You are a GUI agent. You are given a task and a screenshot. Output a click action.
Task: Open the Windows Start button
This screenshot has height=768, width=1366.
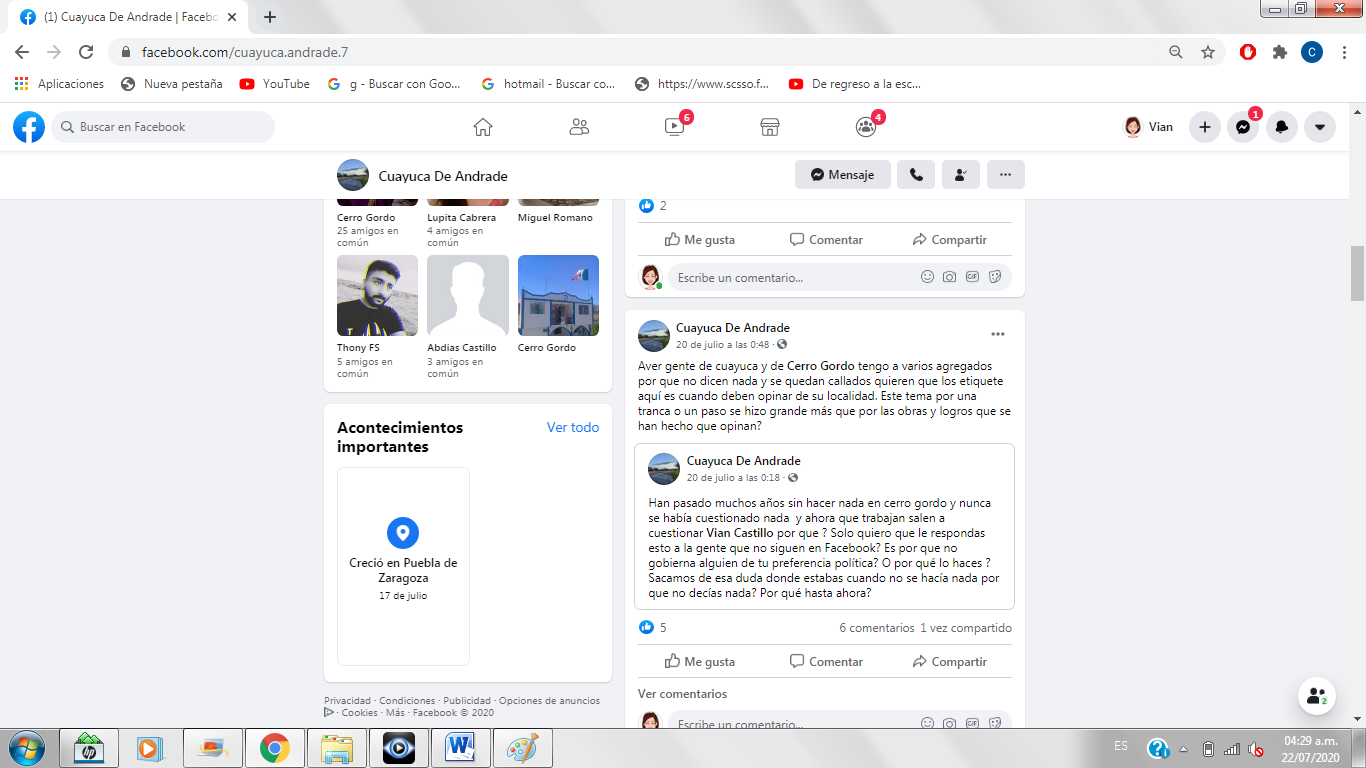[x=26, y=748]
